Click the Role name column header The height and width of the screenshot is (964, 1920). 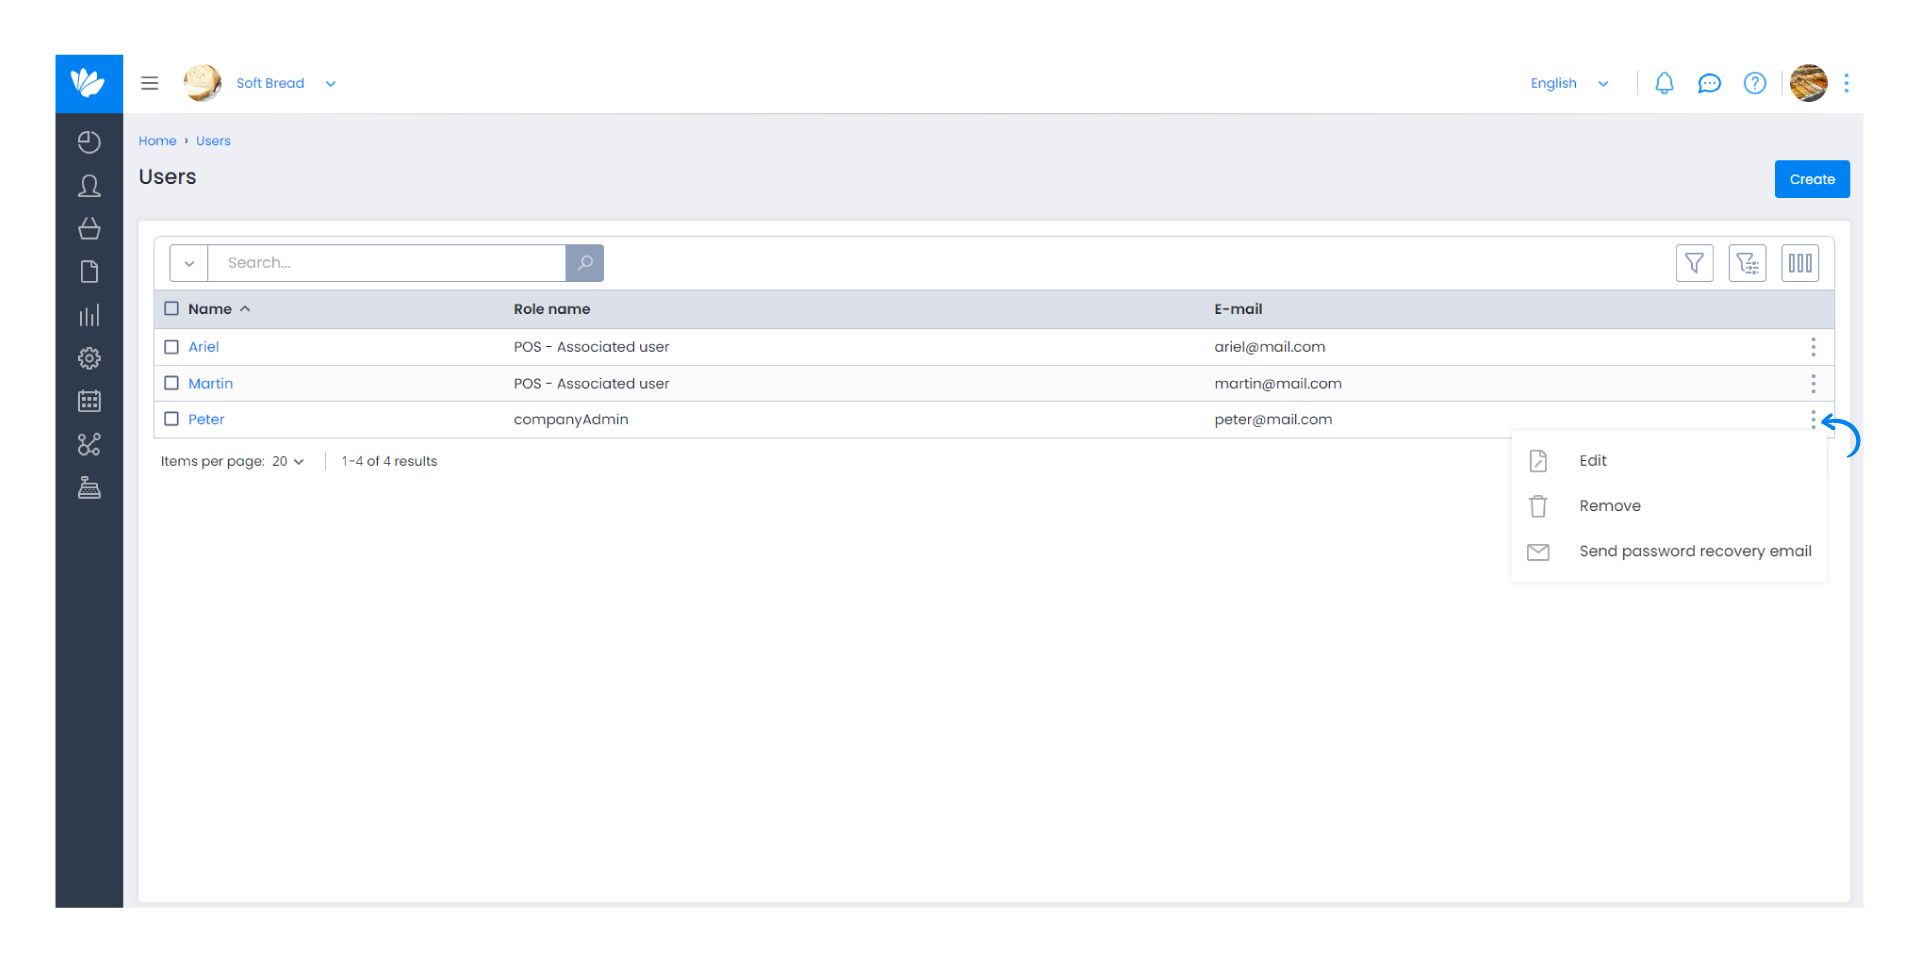[552, 309]
